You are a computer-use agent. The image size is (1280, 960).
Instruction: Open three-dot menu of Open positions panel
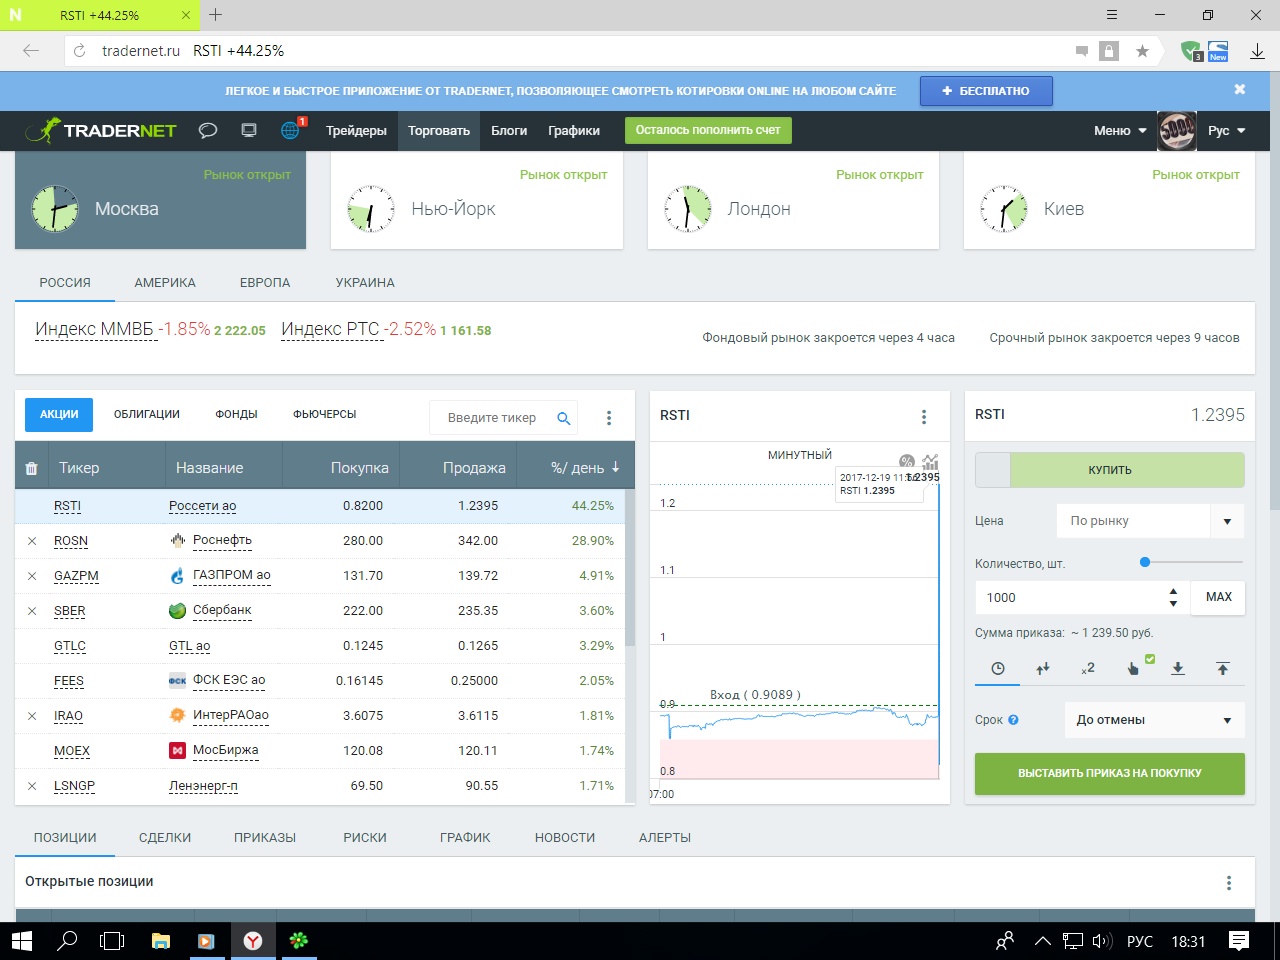tap(1229, 883)
